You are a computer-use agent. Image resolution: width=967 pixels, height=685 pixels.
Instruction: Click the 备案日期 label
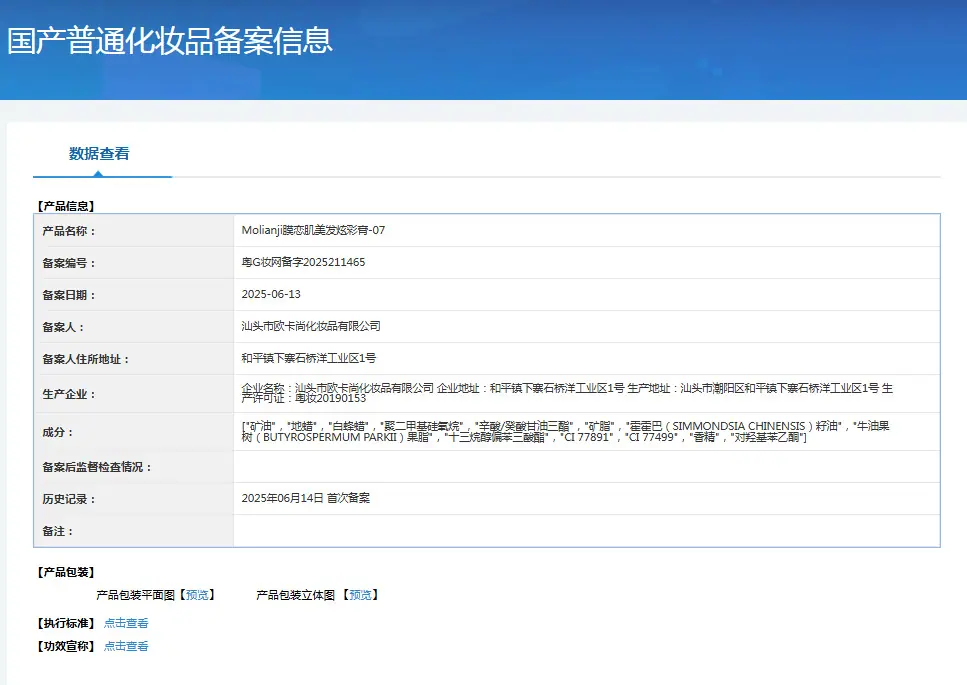[68, 295]
